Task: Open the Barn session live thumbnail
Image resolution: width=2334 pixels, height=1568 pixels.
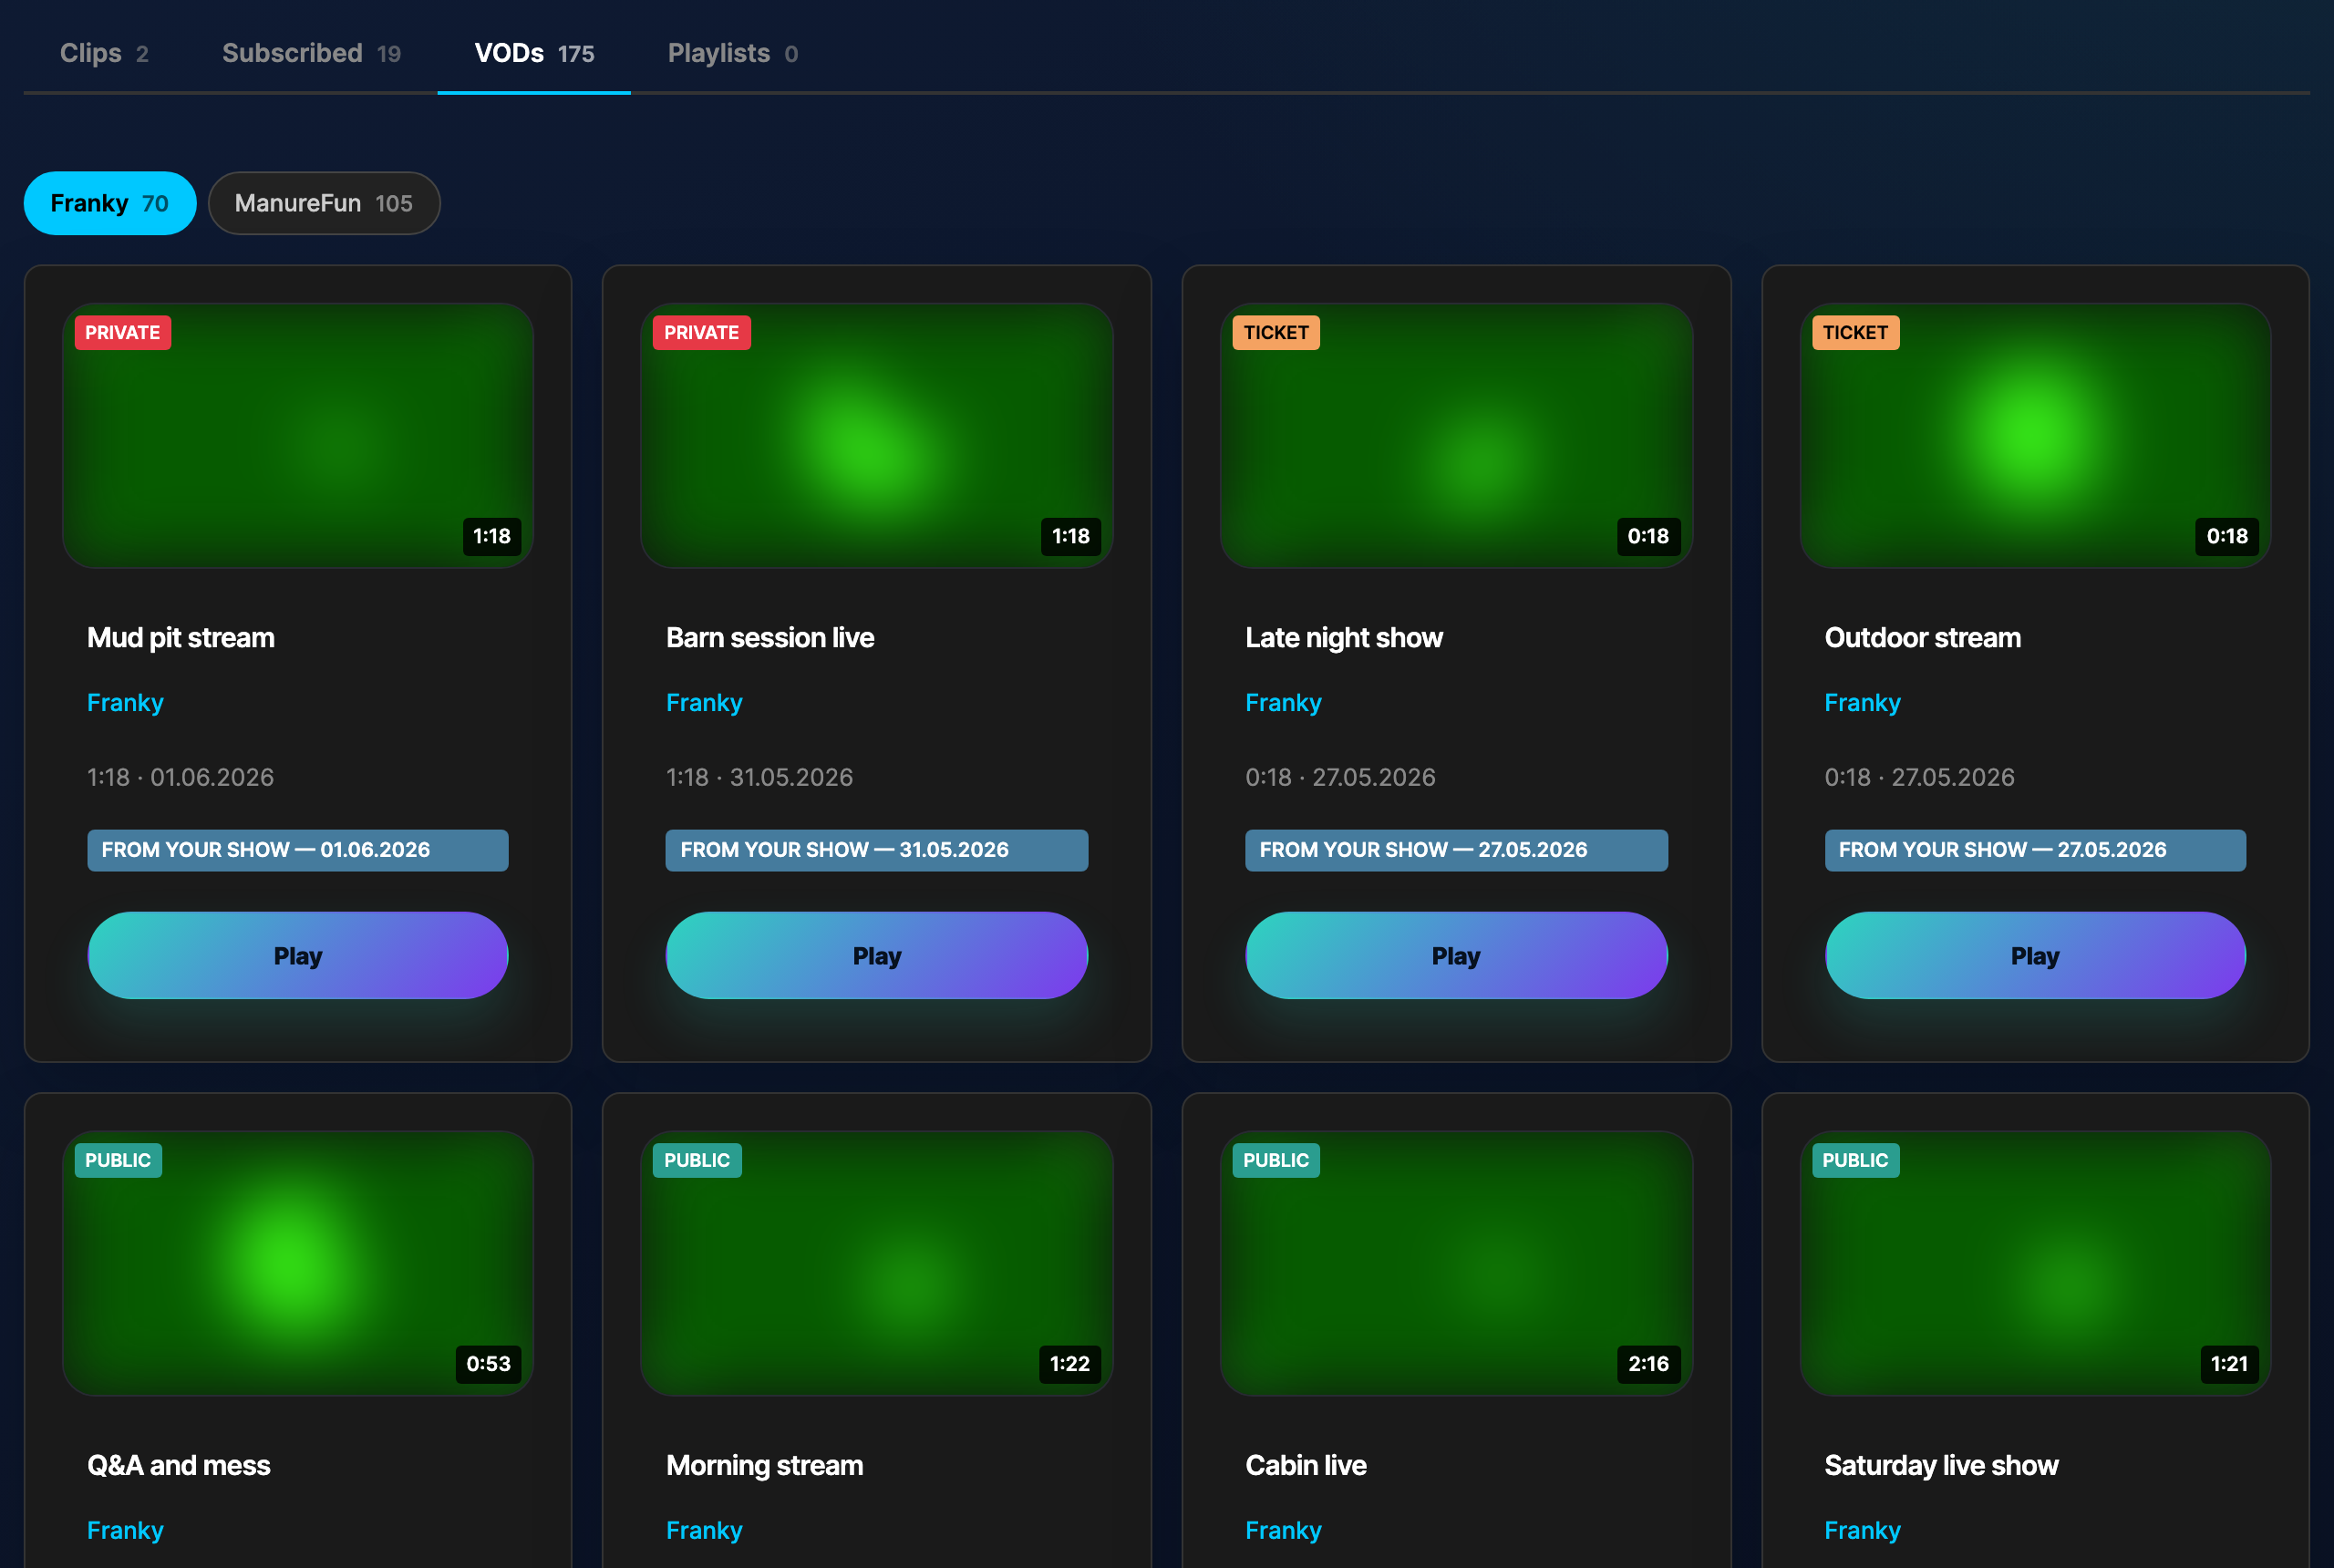Action: click(x=877, y=436)
